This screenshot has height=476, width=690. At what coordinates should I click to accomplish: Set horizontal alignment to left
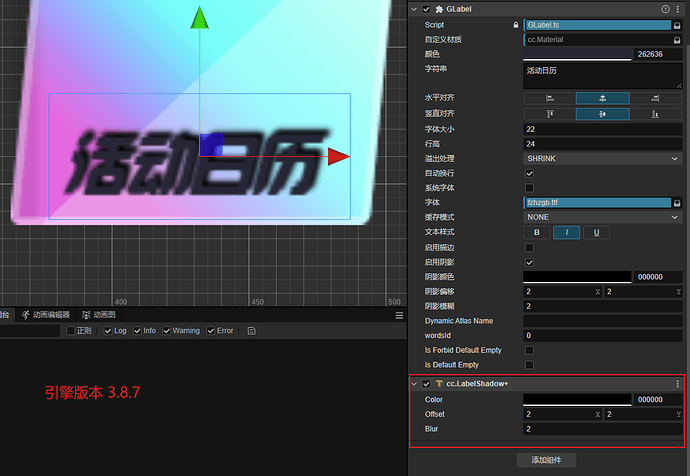click(550, 98)
